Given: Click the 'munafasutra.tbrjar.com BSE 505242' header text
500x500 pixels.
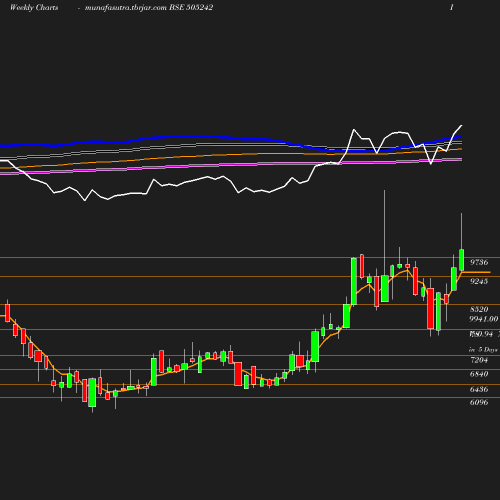Looking at the screenshot, I should click(x=149, y=7).
